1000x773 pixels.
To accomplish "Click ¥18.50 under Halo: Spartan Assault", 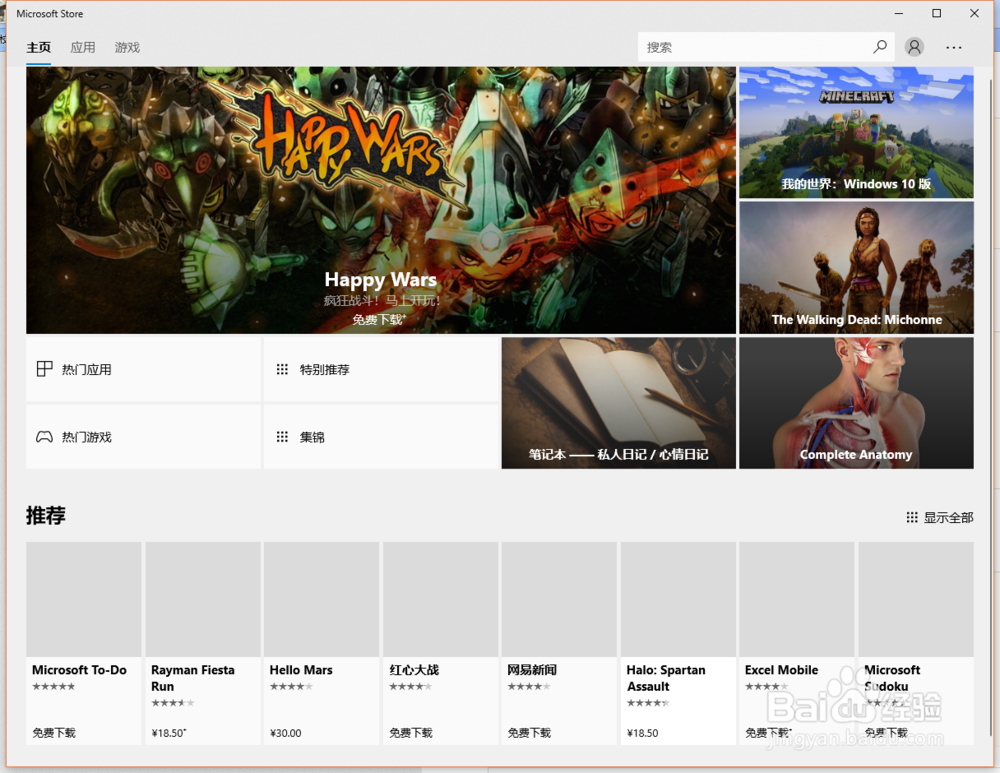I will pos(642,733).
